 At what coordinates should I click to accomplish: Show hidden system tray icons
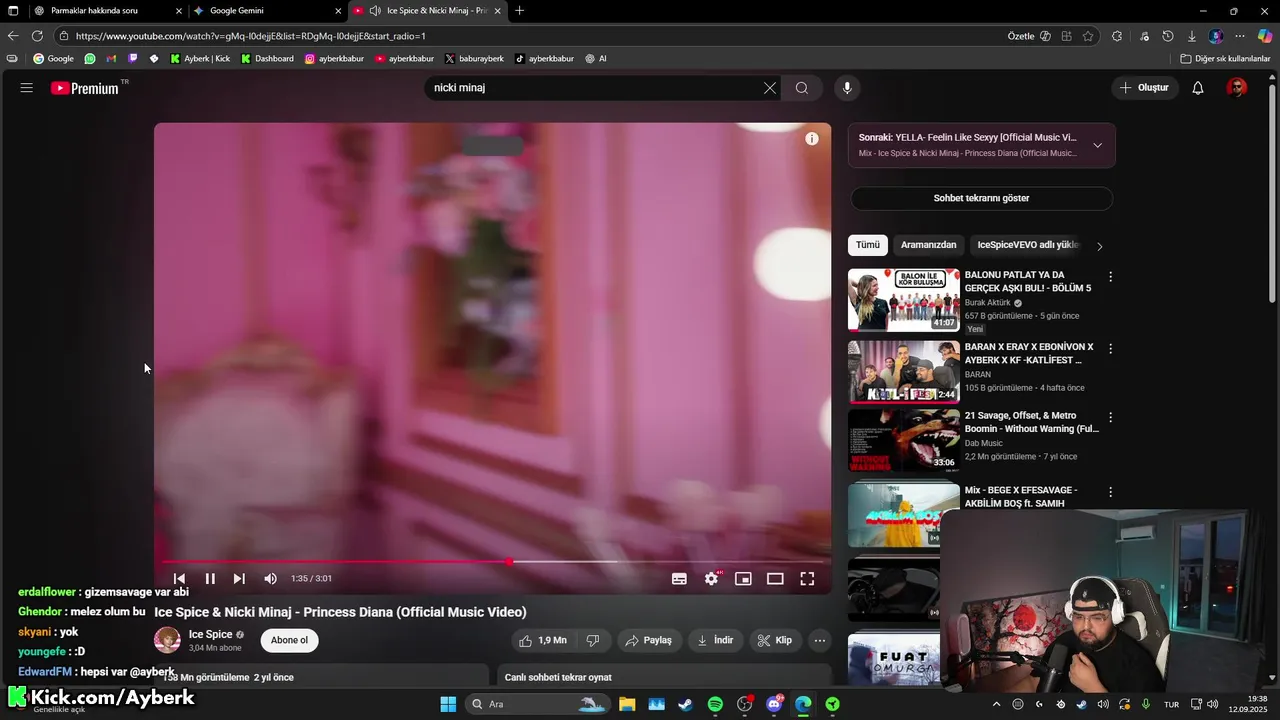click(x=996, y=704)
